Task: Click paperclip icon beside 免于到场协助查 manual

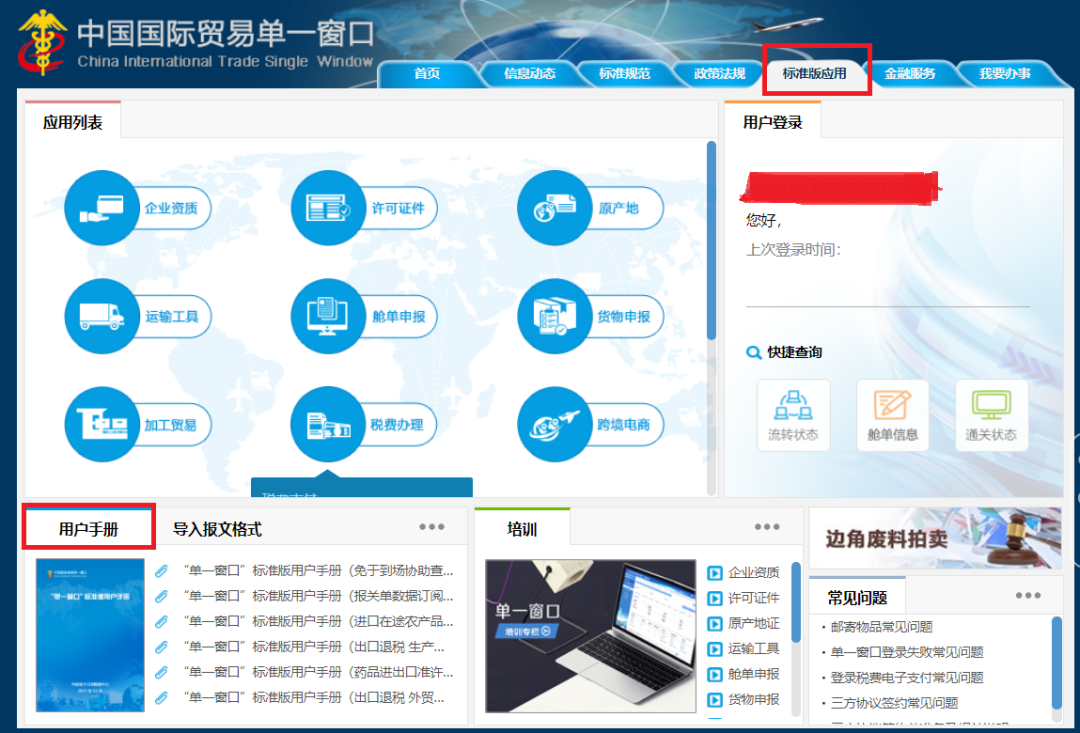Action: click(x=161, y=570)
